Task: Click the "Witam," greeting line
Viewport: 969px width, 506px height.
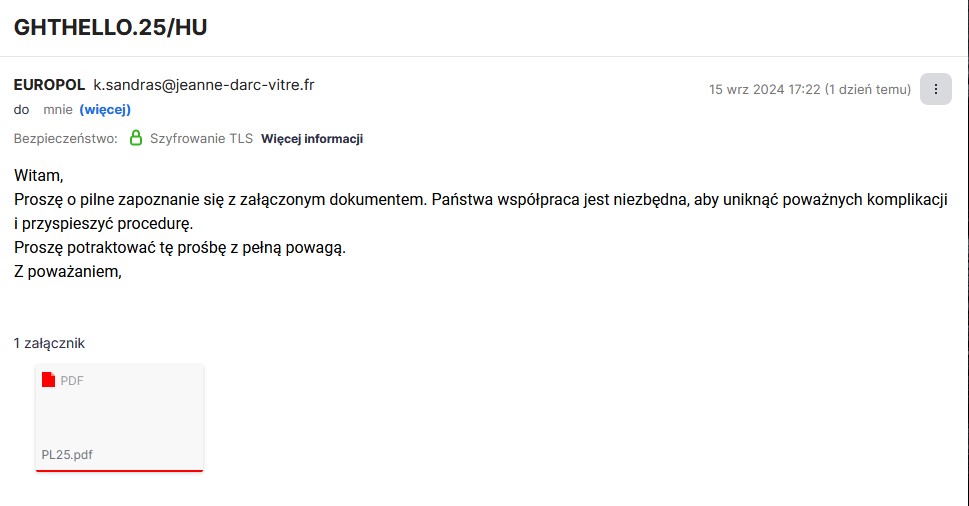Action: (38, 175)
